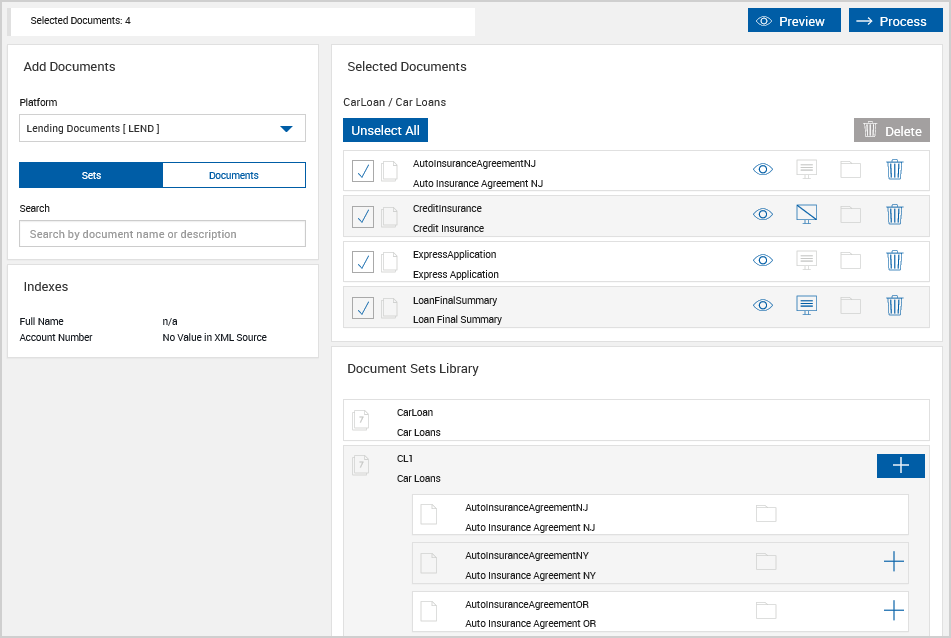Delete AutoInsuranceAgreementNJ with its trash icon

pos(895,169)
